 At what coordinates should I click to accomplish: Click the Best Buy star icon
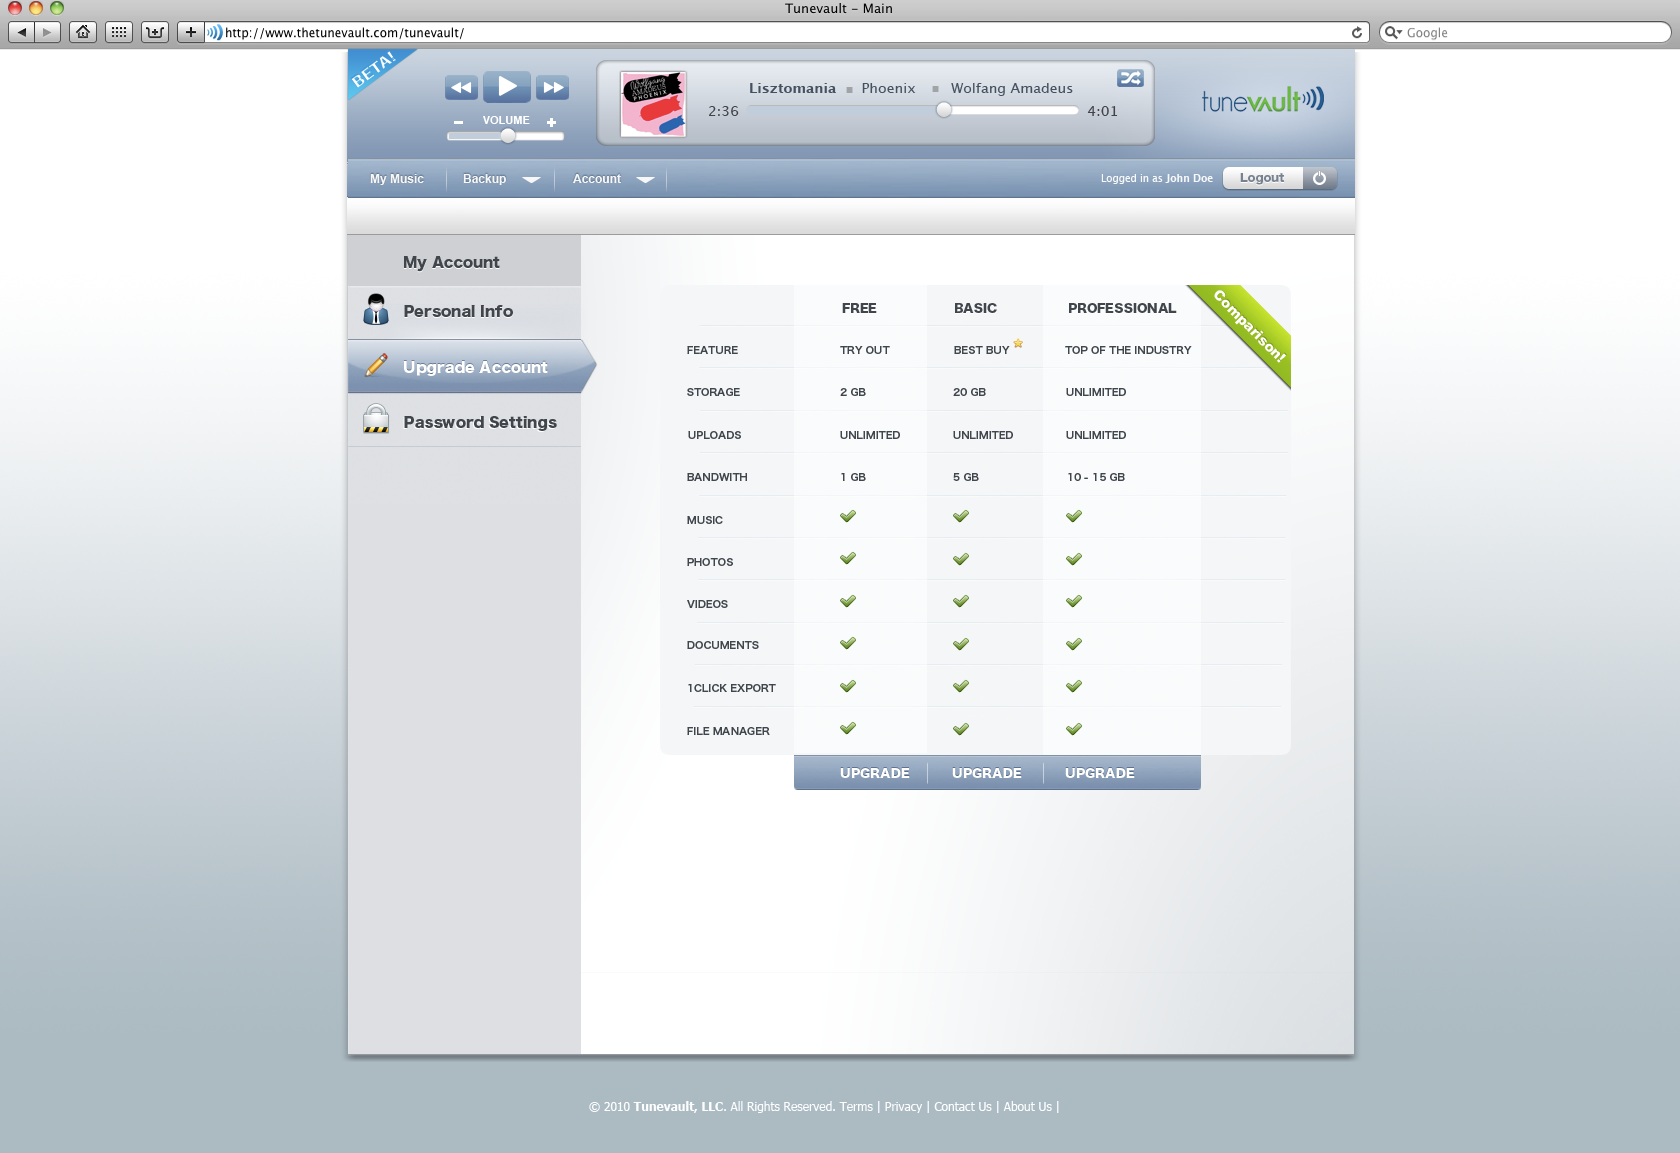[1018, 343]
